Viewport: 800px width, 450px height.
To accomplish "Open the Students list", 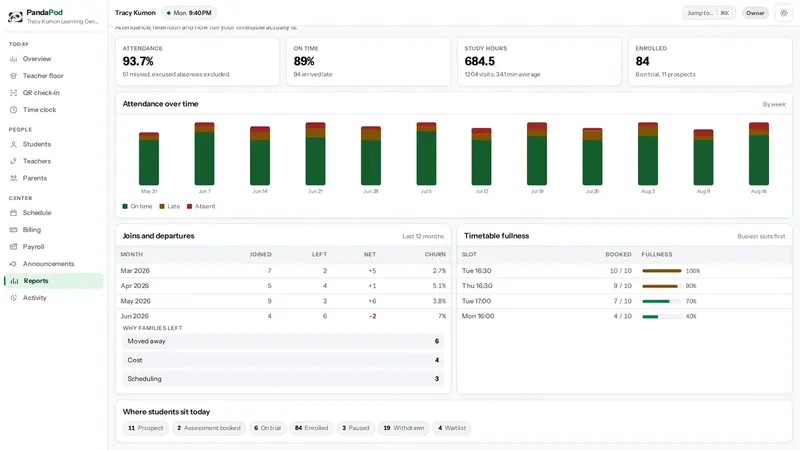I will 54,144.
